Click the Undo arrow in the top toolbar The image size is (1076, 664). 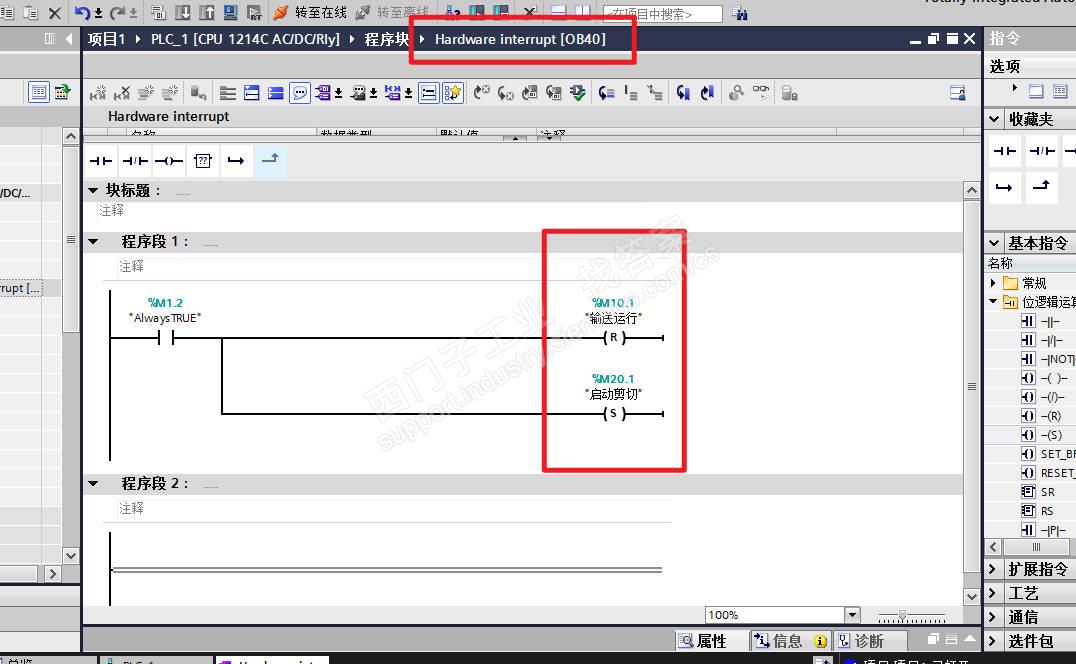click(x=82, y=12)
